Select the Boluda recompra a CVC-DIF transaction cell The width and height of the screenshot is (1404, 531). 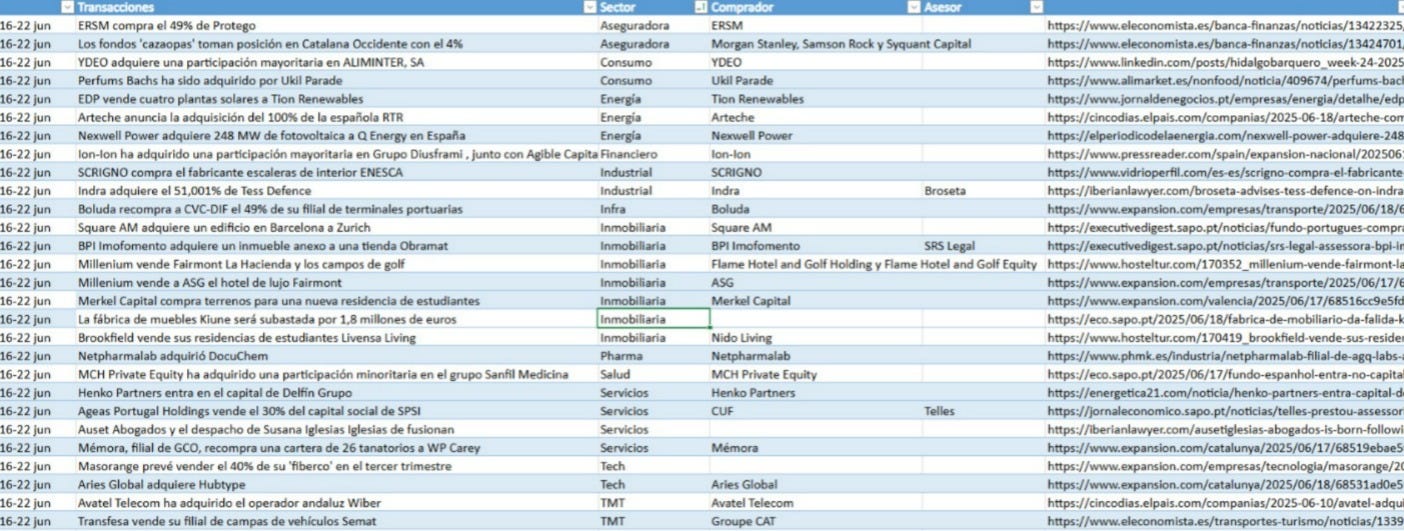coord(336,209)
